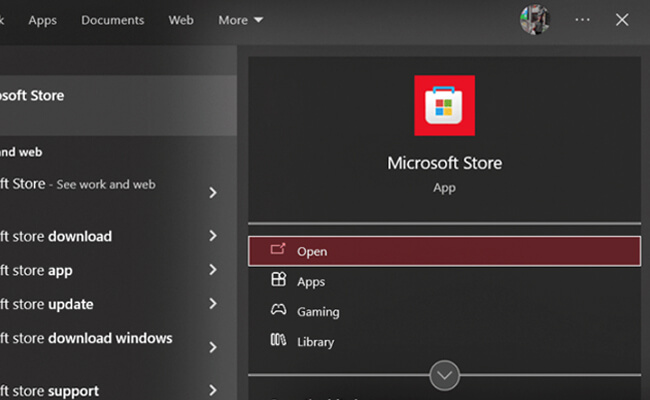Click the 'Microsoft Store' title in preview
The image size is (650, 400).
(444, 163)
